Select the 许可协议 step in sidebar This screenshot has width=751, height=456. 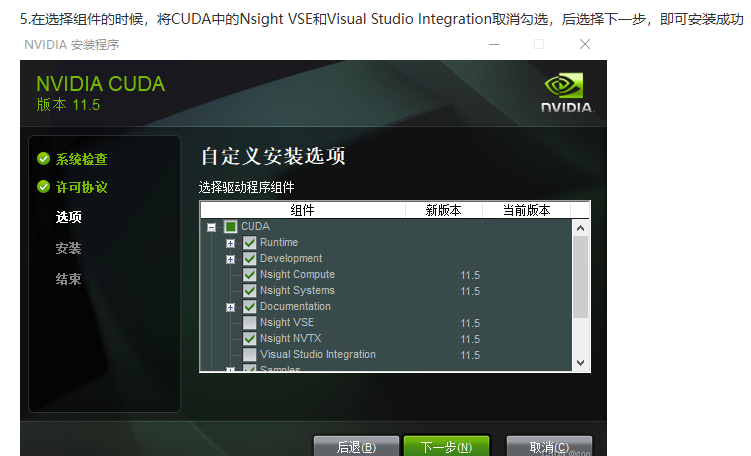point(81,187)
